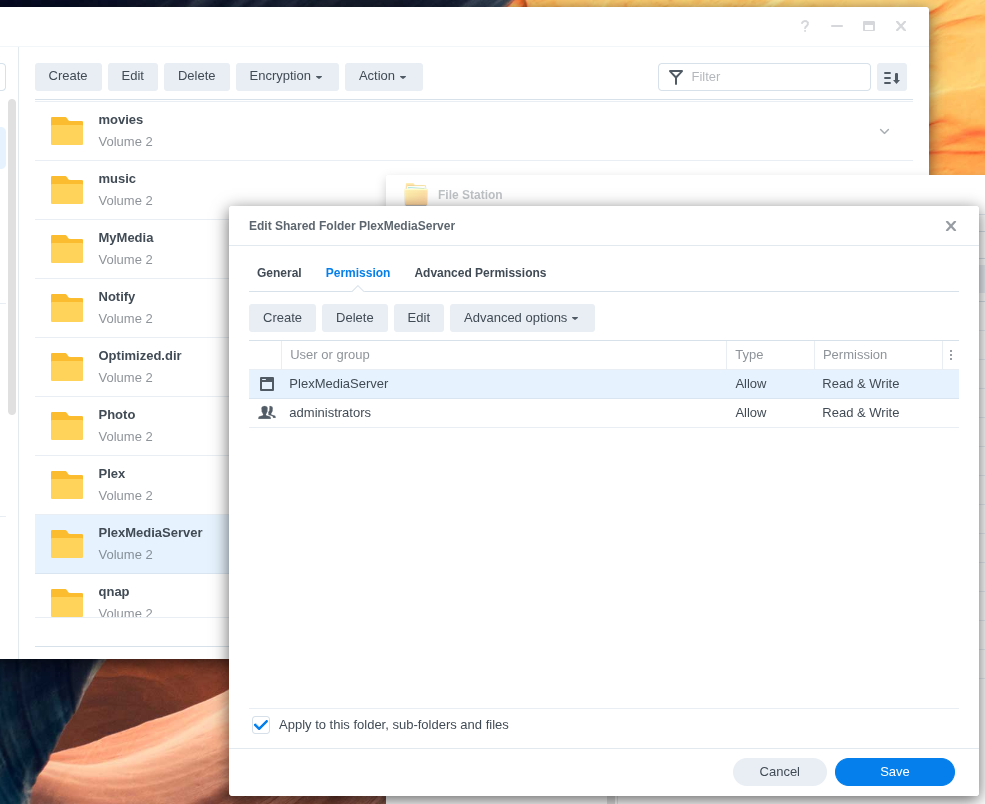985x804 pixels.
Task: Click the administrators group icon
Action: (x=267, y=413)
